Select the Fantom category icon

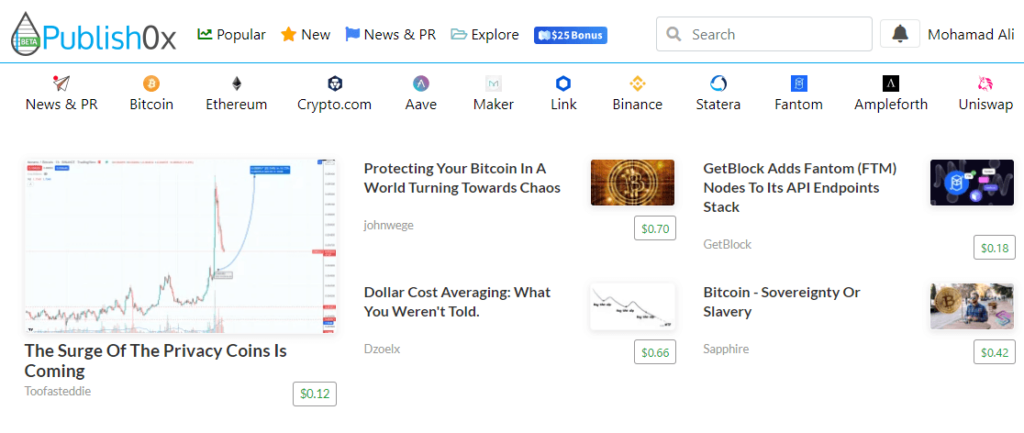[798, 83]
